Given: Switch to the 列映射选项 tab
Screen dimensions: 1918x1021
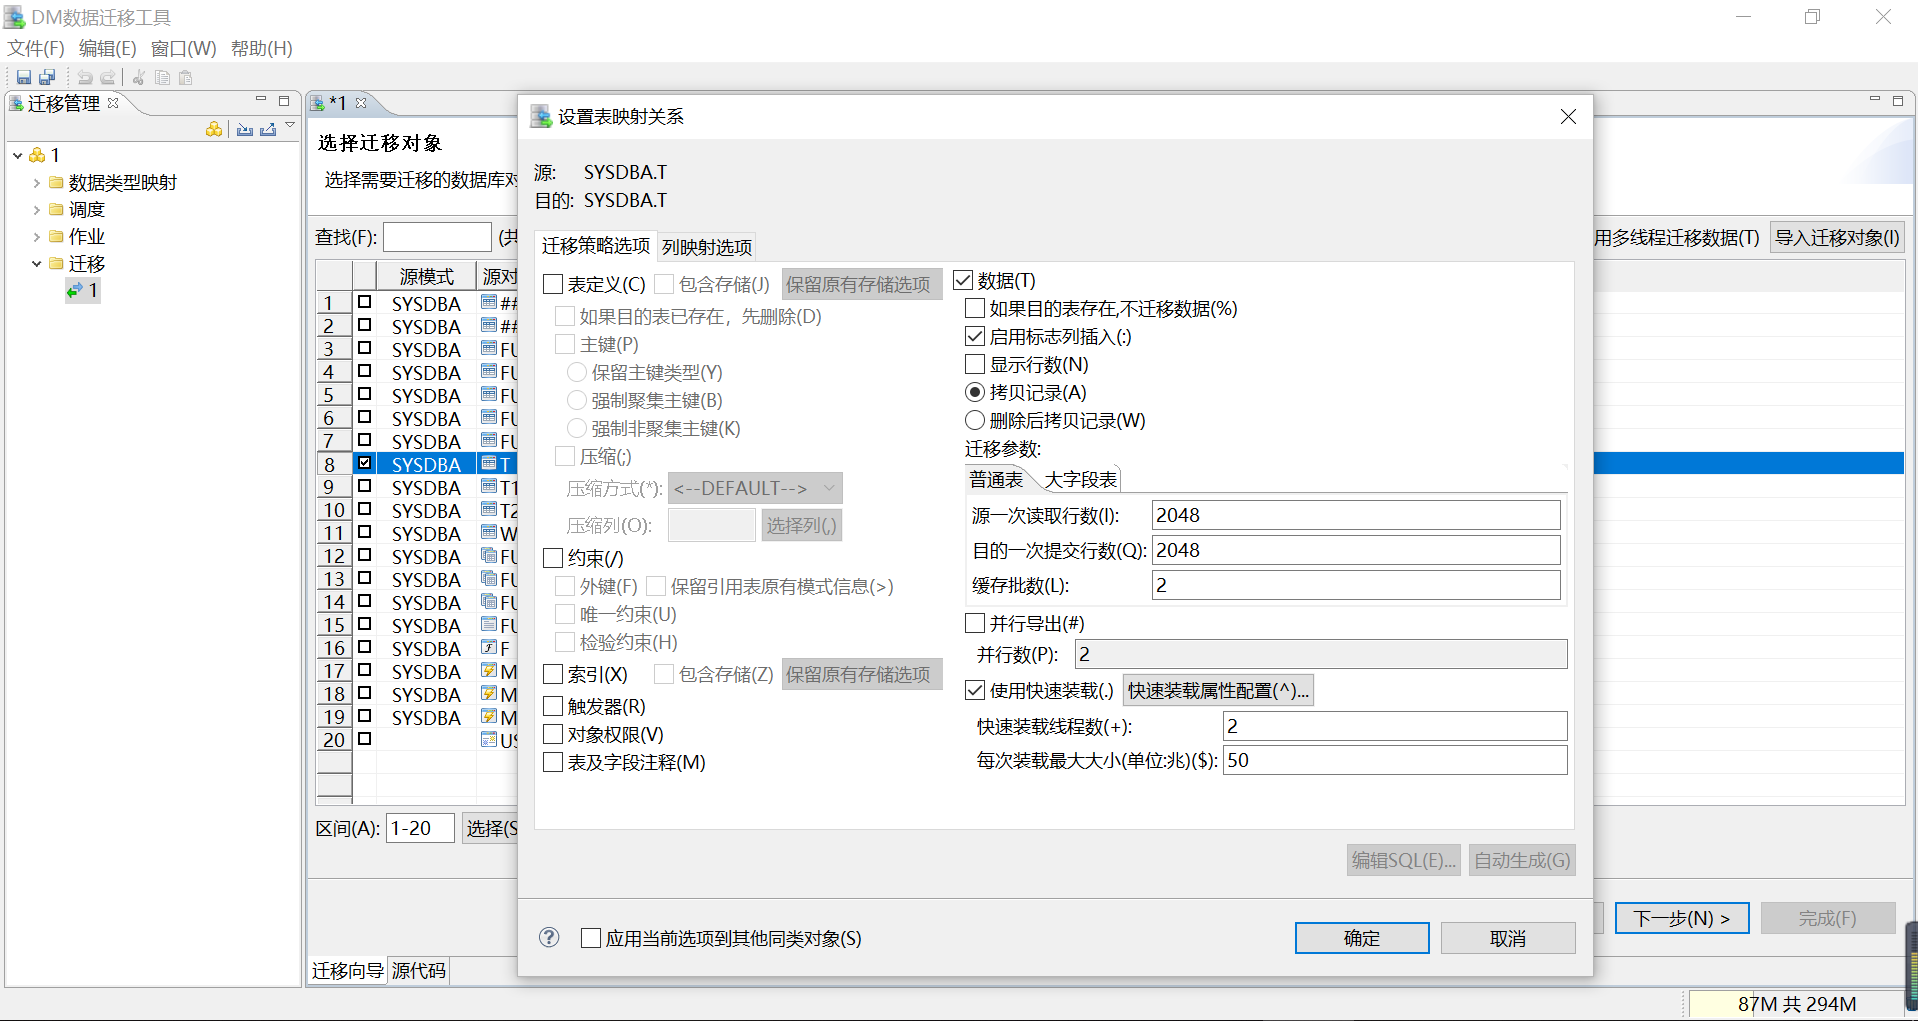Looking at the screenshot, I should [707, 247].
